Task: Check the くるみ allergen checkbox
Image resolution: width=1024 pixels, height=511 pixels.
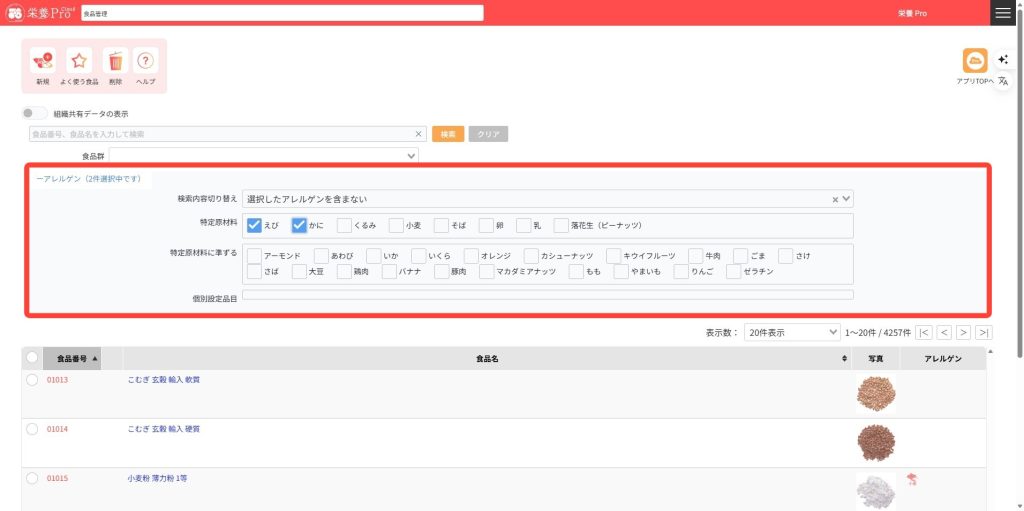Action: [344, 225]
